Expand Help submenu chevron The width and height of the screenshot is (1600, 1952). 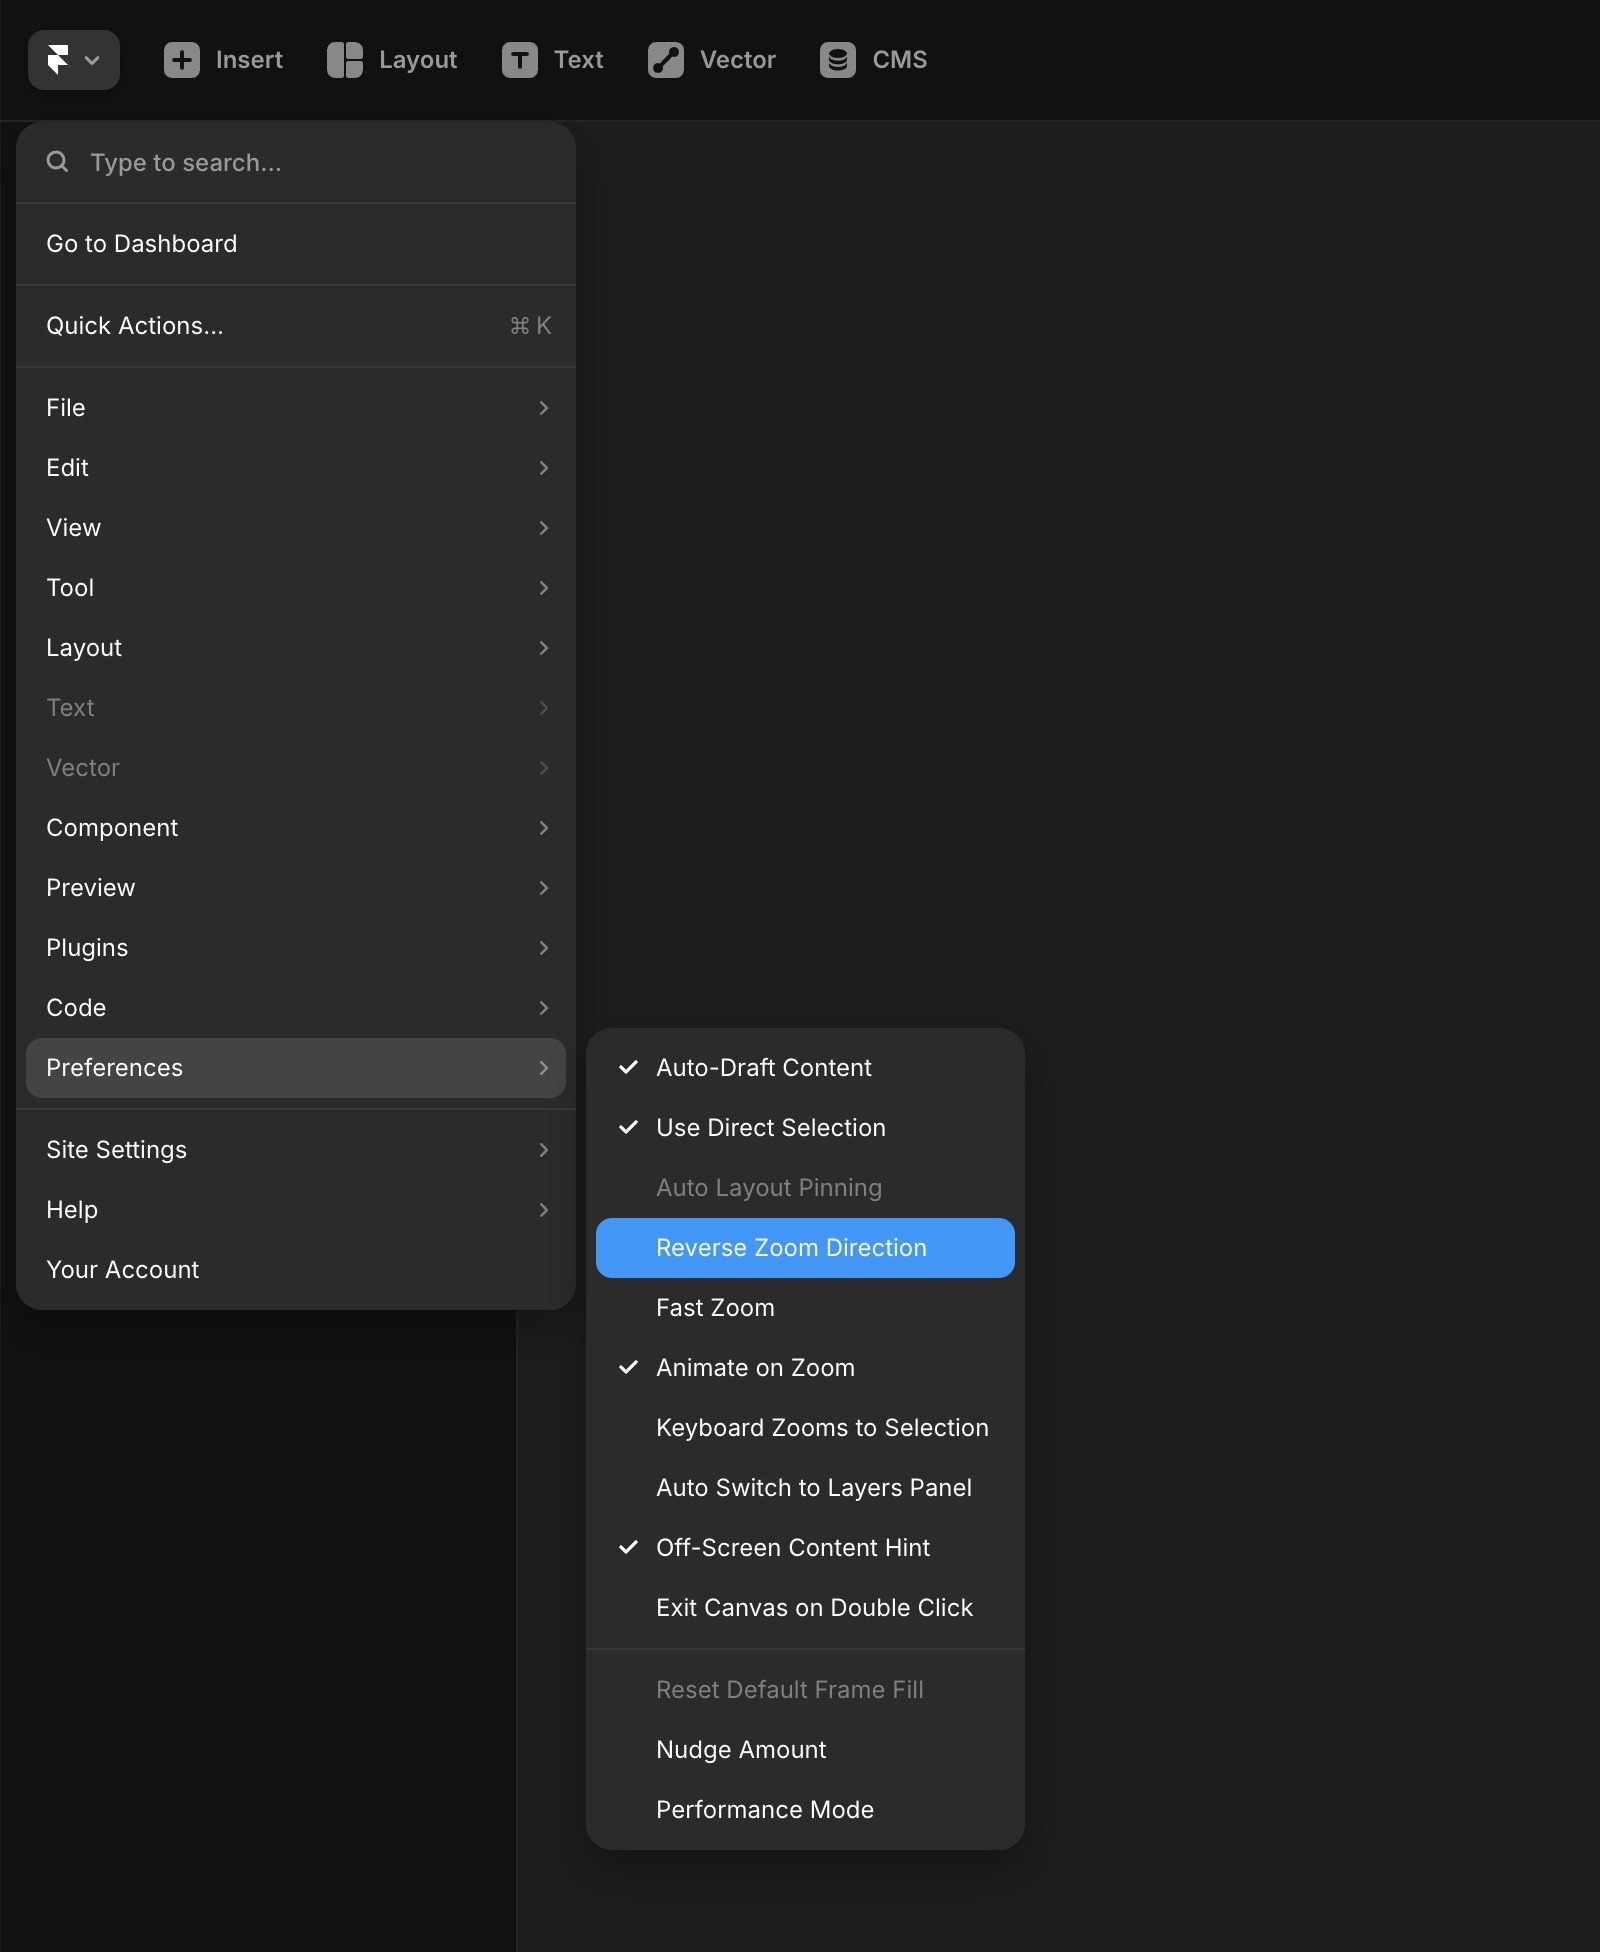coord(544,1210)
